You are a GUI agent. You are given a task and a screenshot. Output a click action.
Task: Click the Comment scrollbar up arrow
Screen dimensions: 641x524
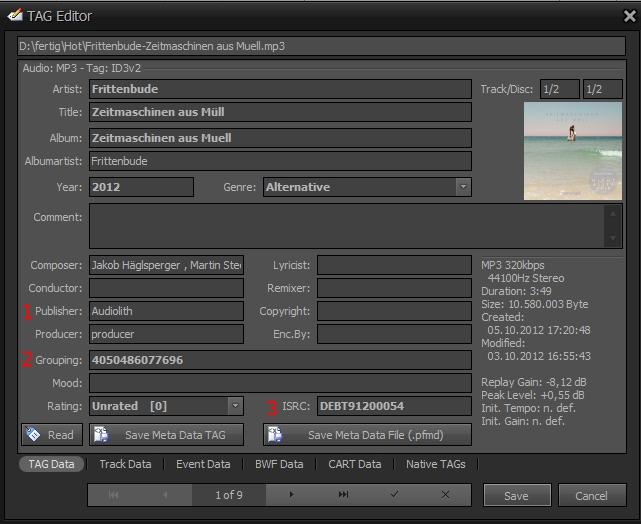point(613,214)
